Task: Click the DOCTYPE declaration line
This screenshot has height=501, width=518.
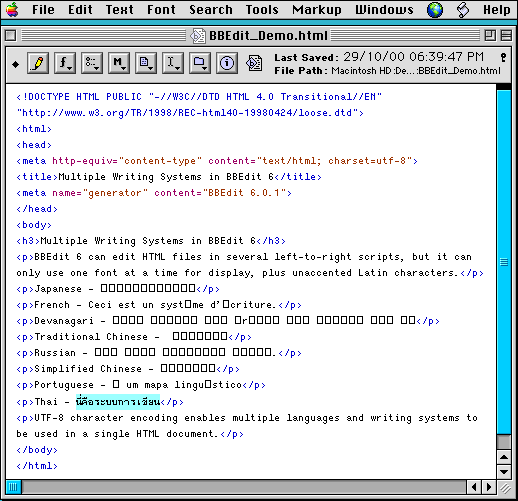Action: pyautogui.click(x=199, y=97)
